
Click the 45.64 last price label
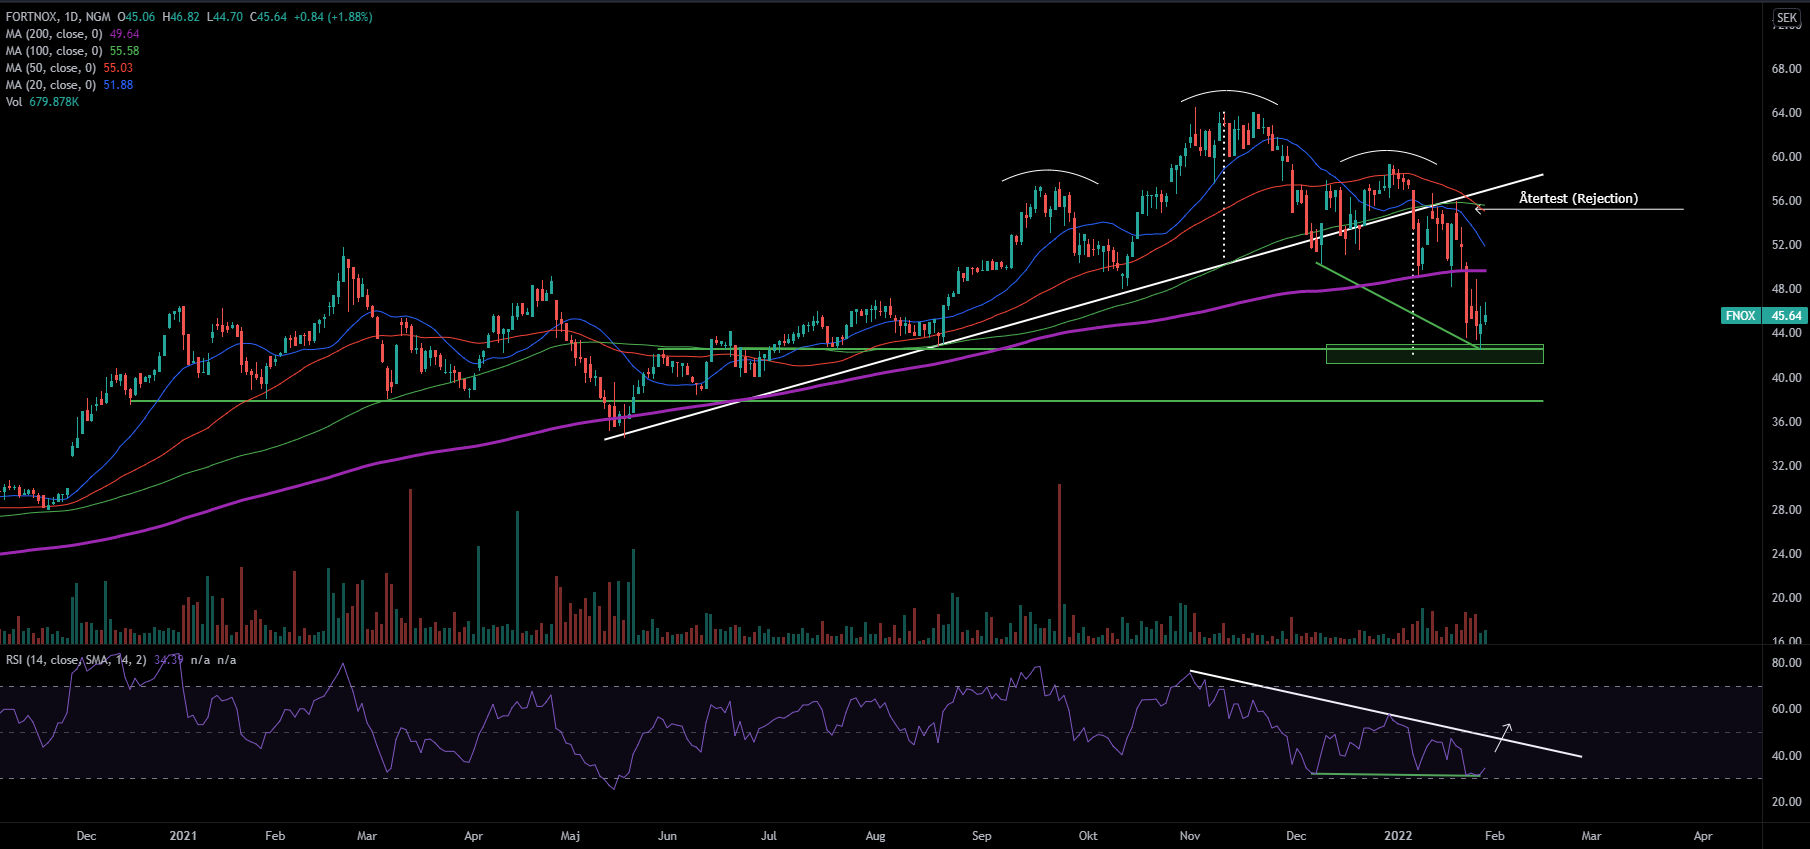point(1786,316)
